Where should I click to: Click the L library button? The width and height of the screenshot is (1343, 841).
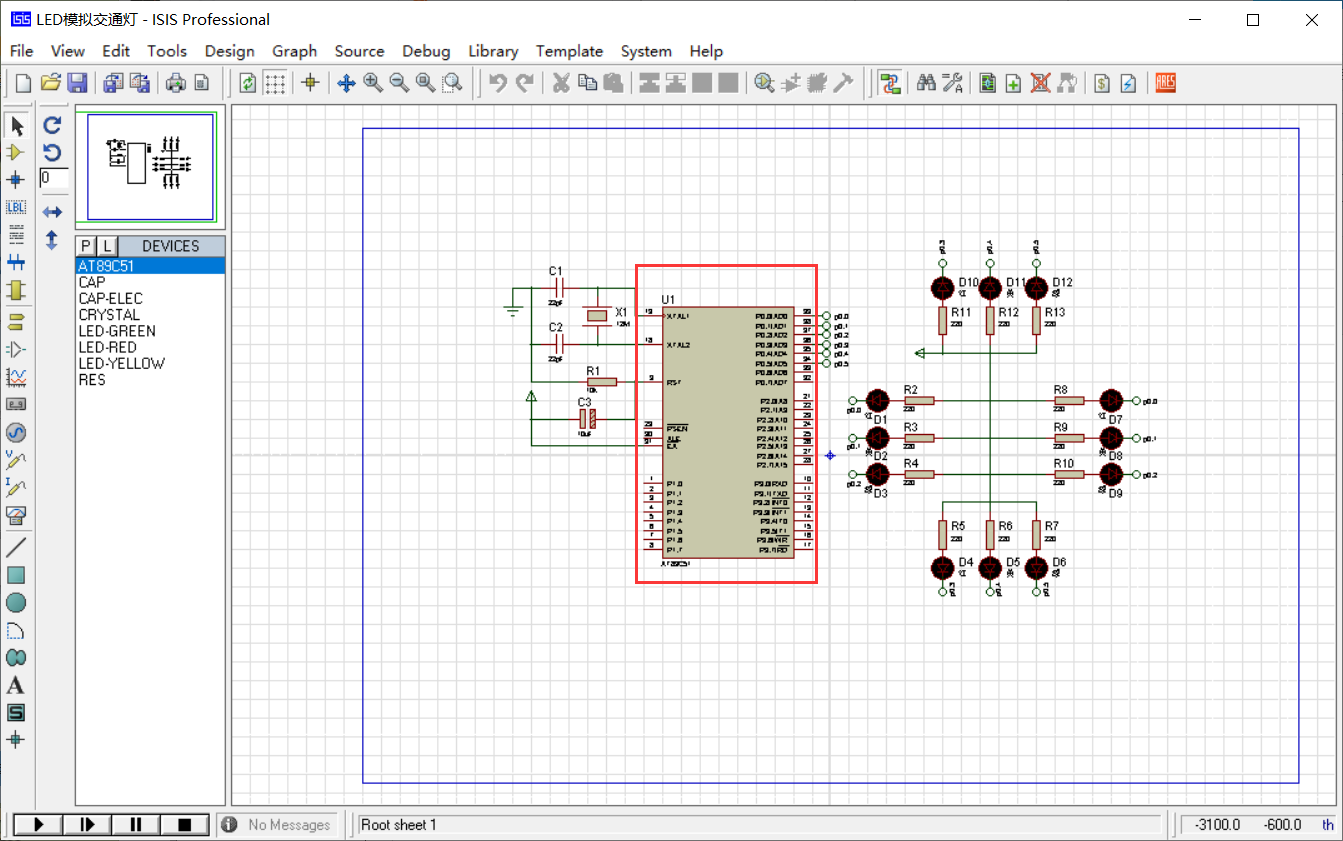click(x=107, y=246)
